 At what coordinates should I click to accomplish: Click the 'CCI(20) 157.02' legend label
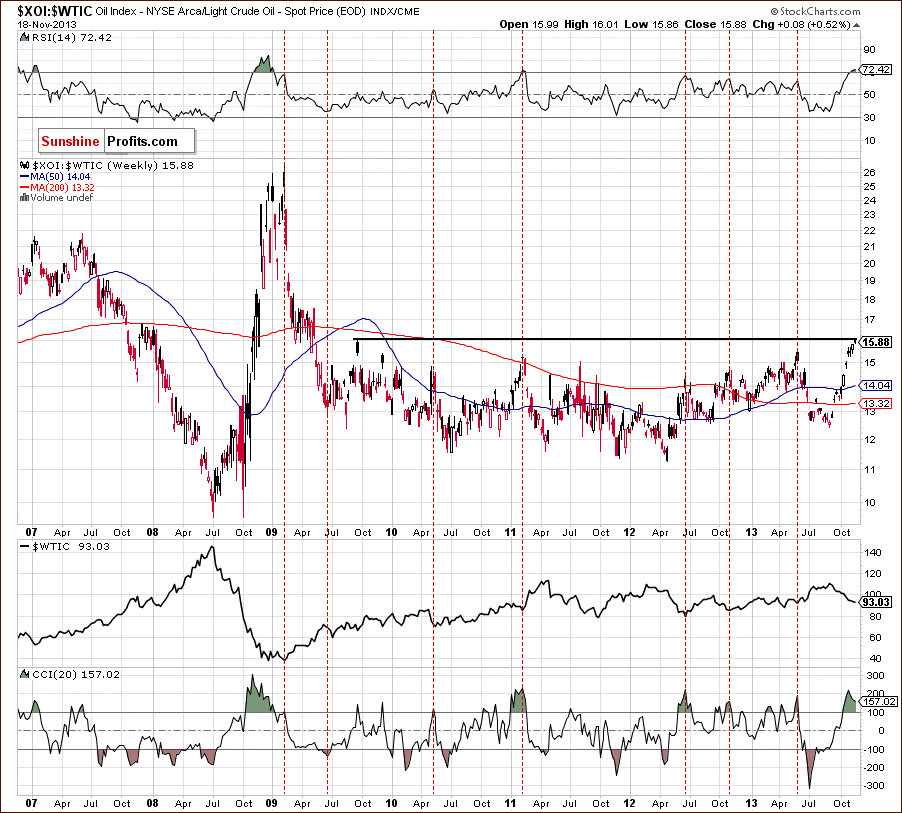tap(76, 674)
